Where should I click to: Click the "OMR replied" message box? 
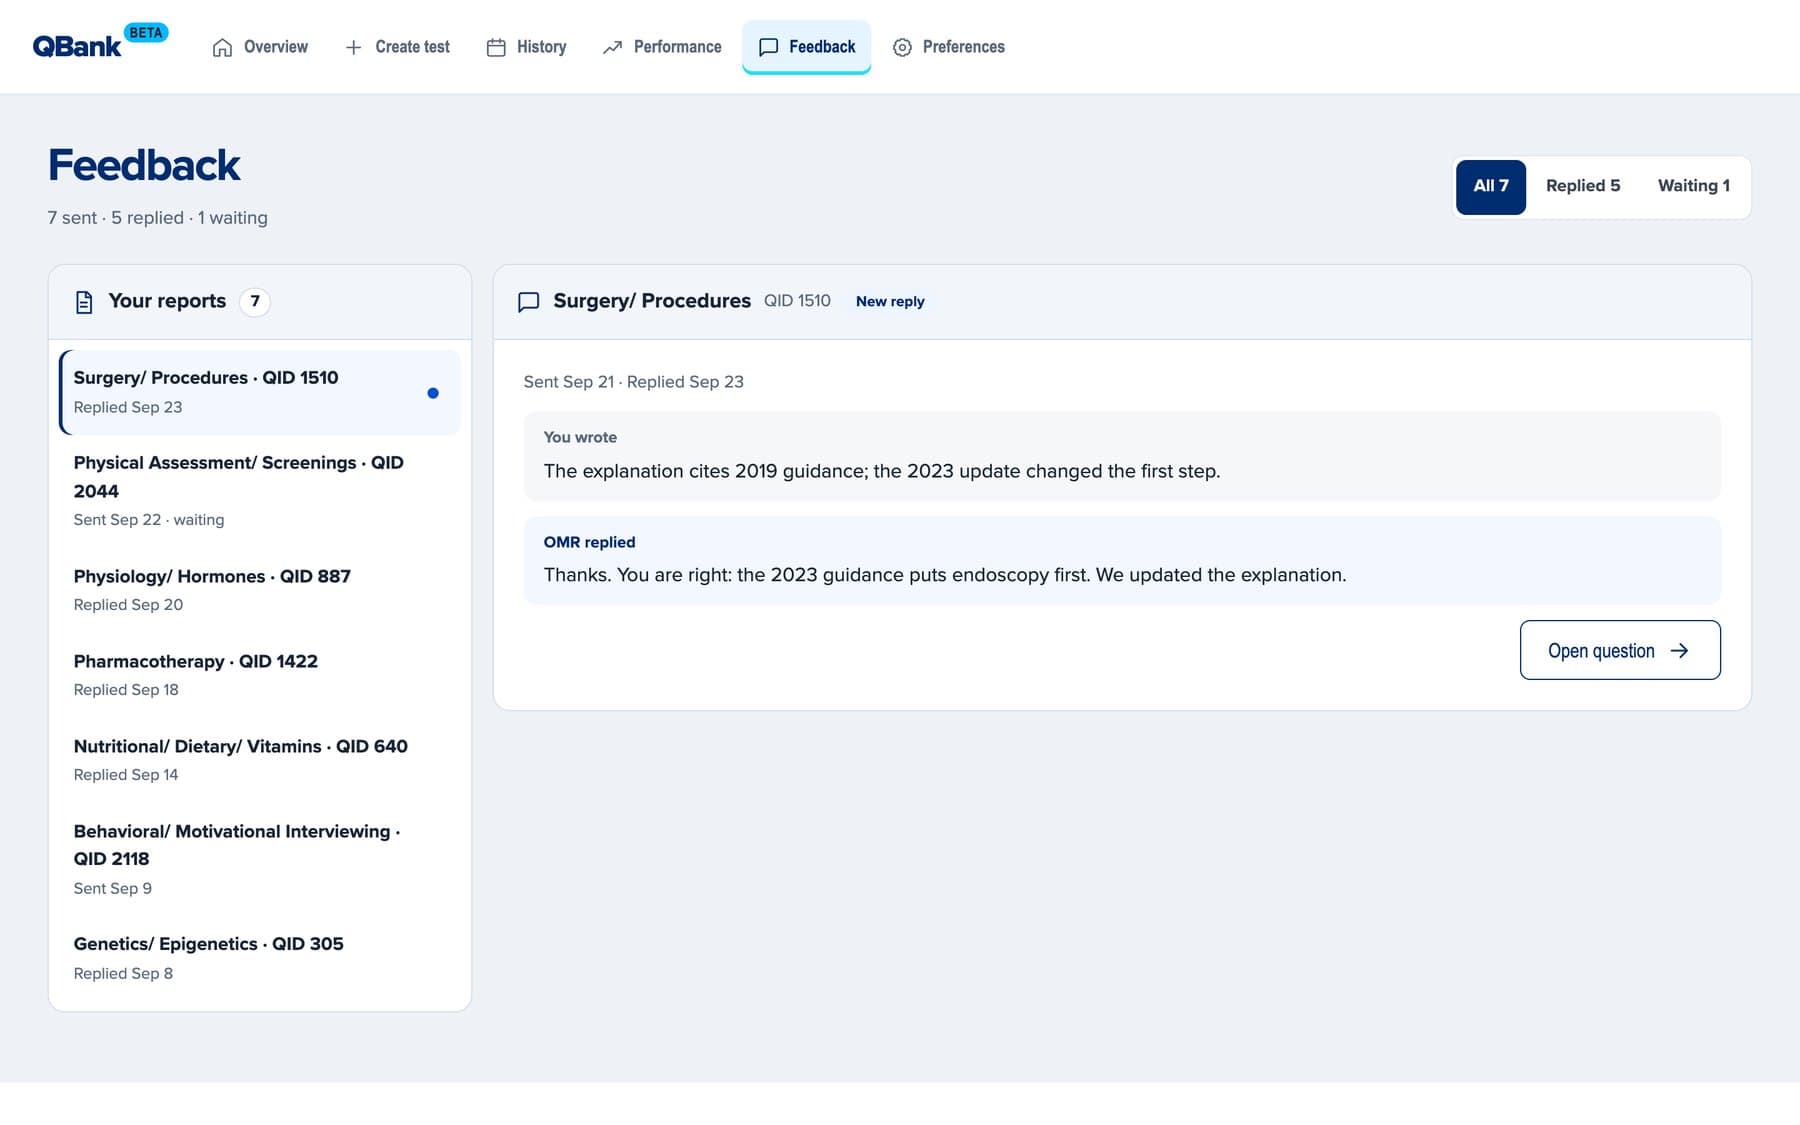pos(1122,560)
